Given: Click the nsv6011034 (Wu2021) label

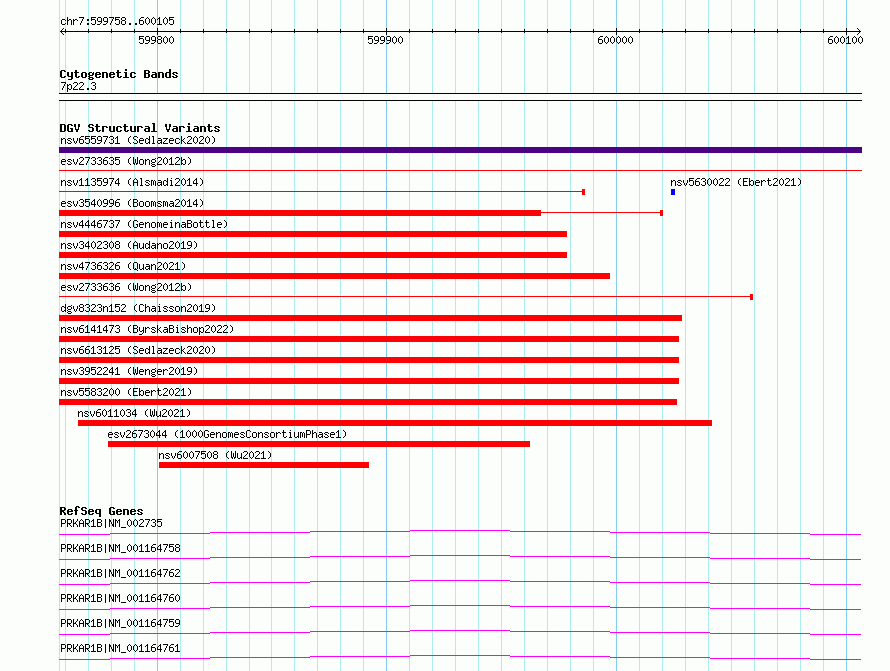Looking at the screenshot, I should pos(134,413).
